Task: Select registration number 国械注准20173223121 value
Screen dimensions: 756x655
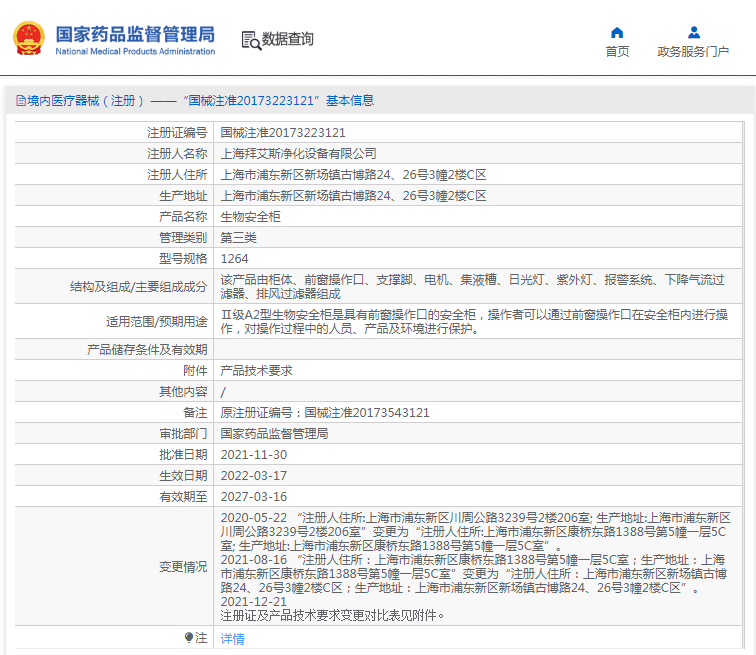Action: click(x=283, y=133)
